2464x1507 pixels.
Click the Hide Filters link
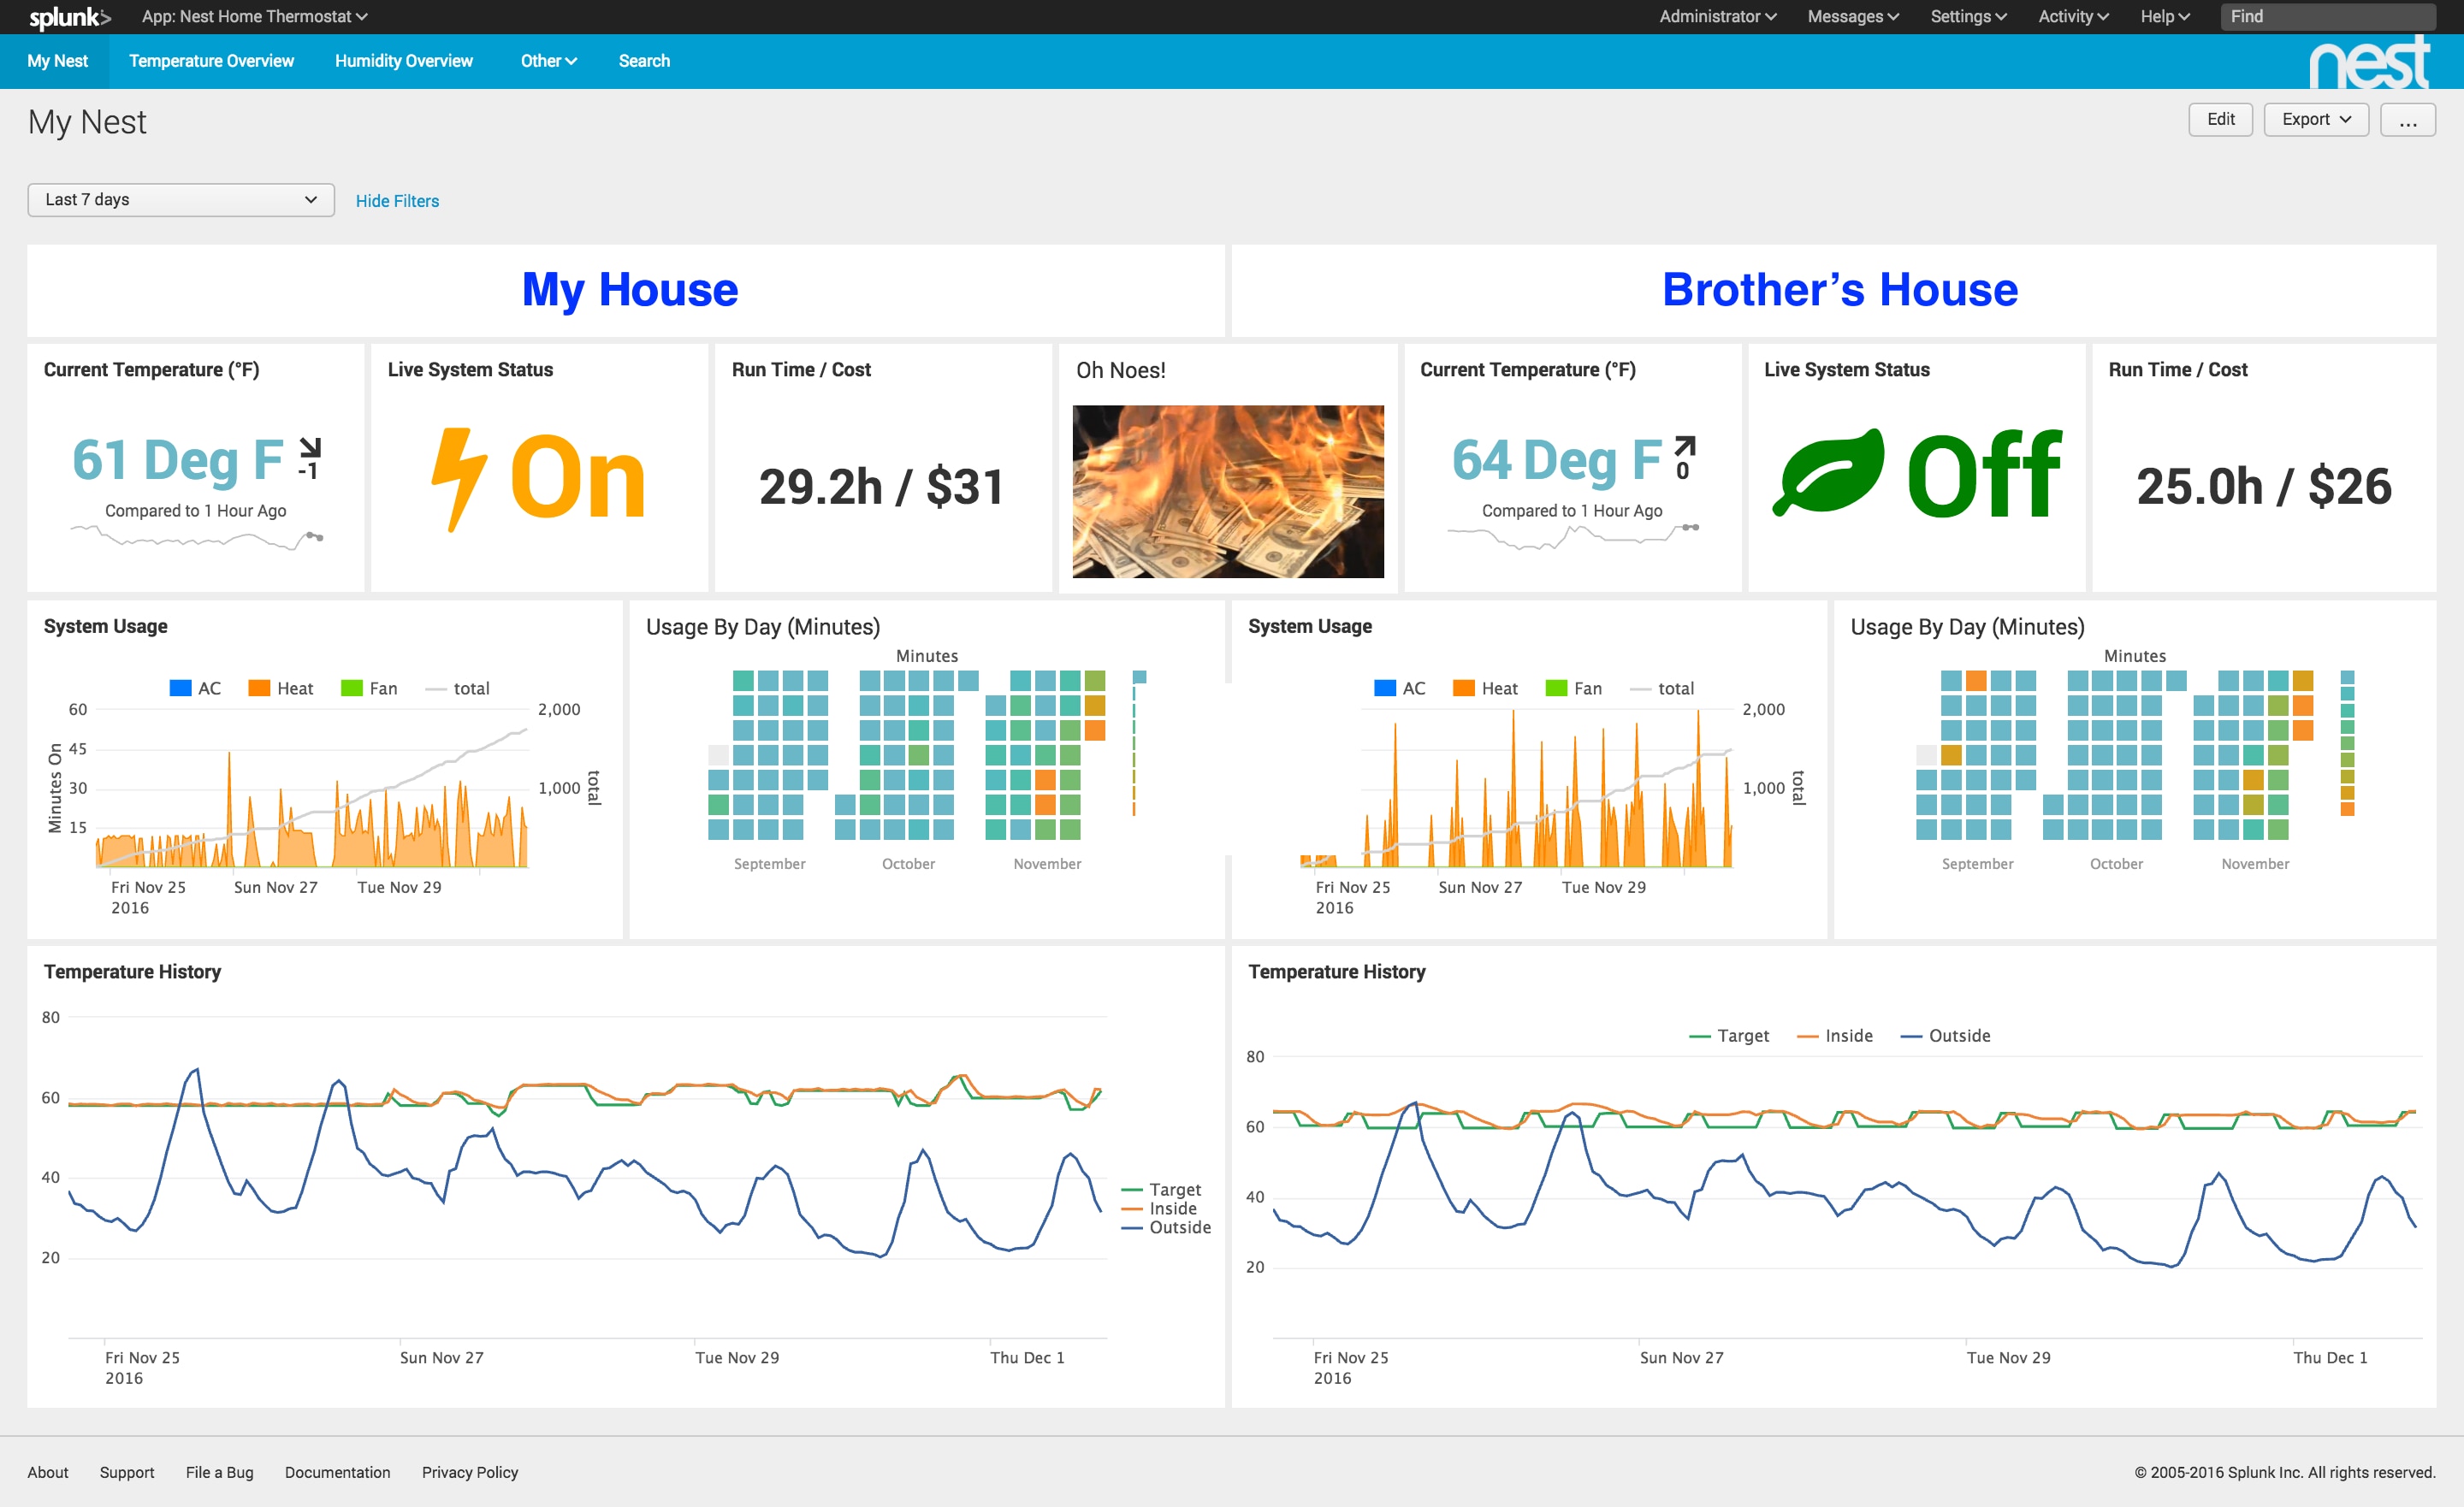pos(397,201)
